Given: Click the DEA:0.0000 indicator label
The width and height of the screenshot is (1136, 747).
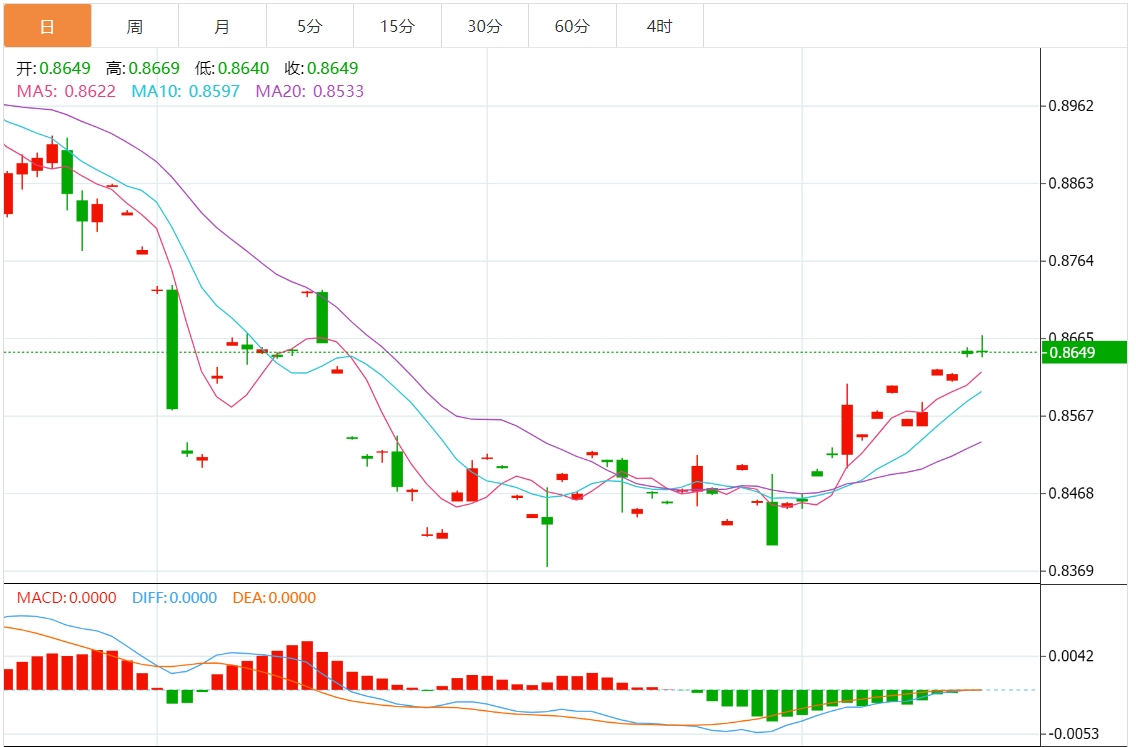Looking at the screenshot, I should point(275,598).
